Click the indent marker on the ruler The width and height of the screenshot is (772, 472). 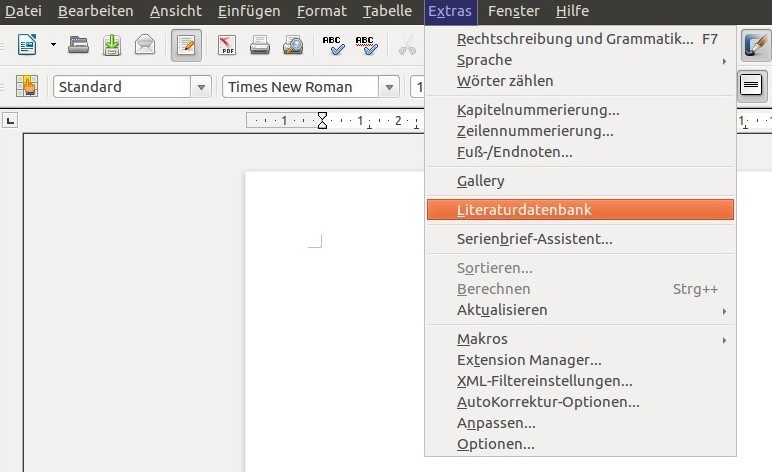click(322, 121)
